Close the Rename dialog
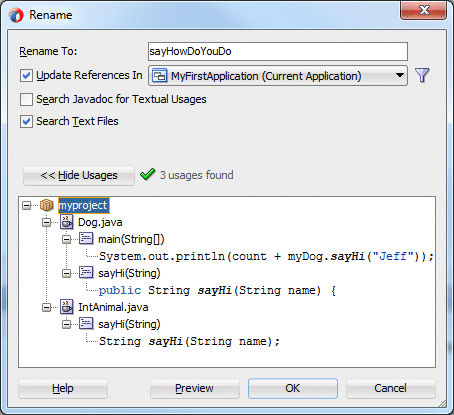 tap(423, 10)
